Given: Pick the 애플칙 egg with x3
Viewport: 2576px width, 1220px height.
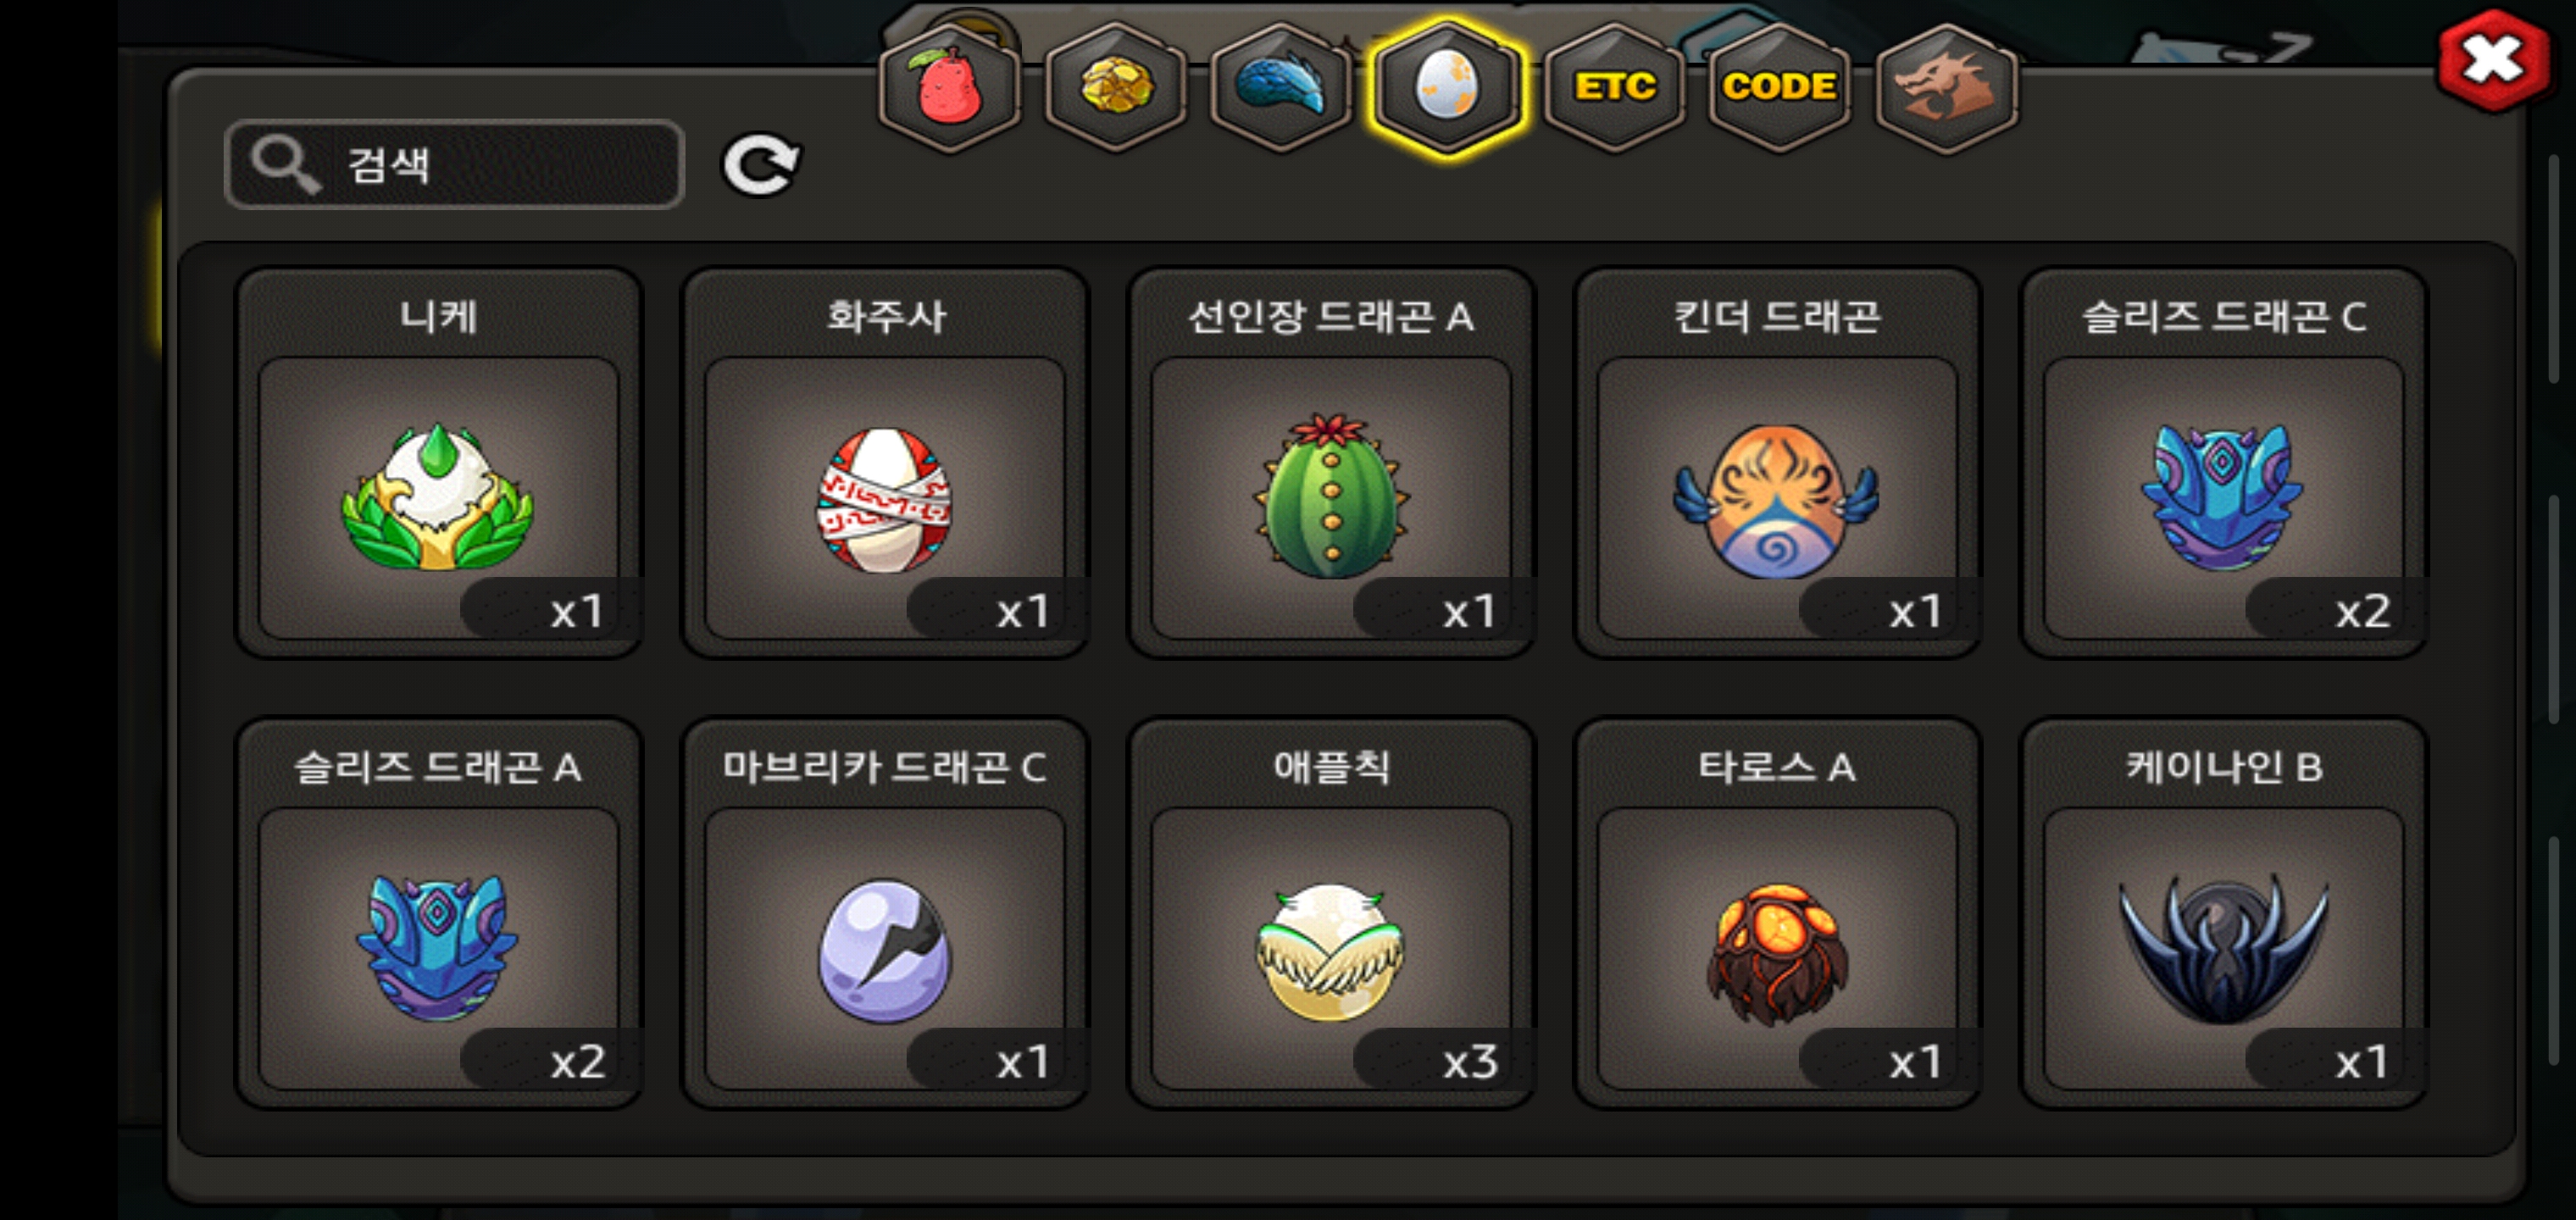Looking at the screenshot, I should (x=1331, y=913).
